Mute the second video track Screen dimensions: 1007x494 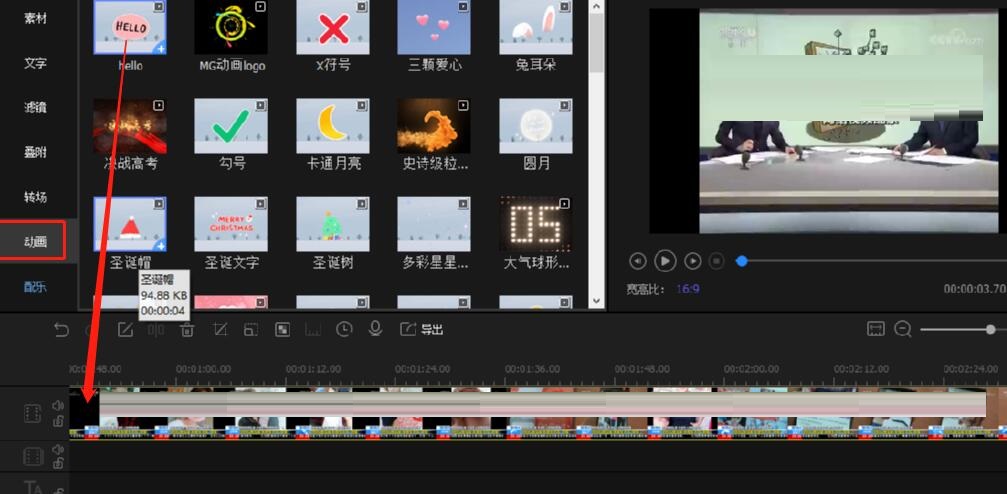[58, 450]
